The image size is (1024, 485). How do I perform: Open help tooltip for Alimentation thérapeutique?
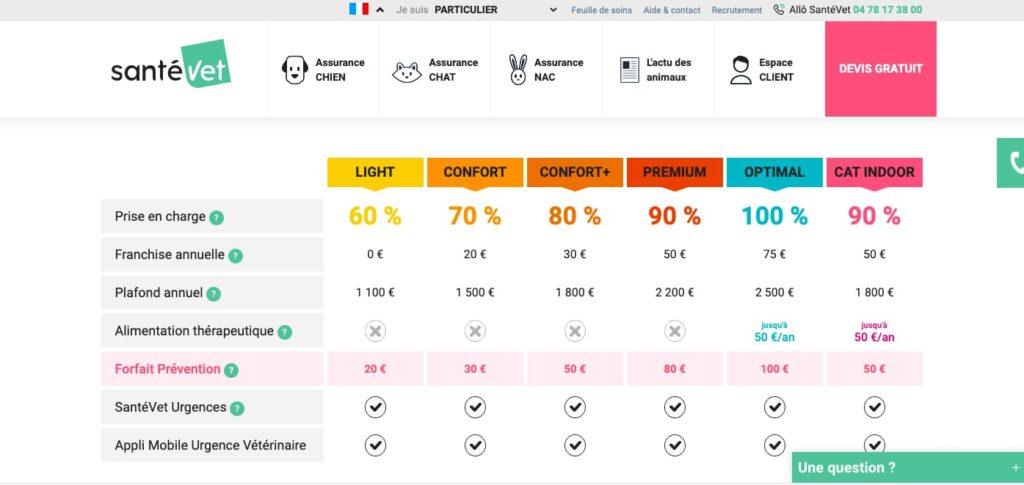(284, 332)
